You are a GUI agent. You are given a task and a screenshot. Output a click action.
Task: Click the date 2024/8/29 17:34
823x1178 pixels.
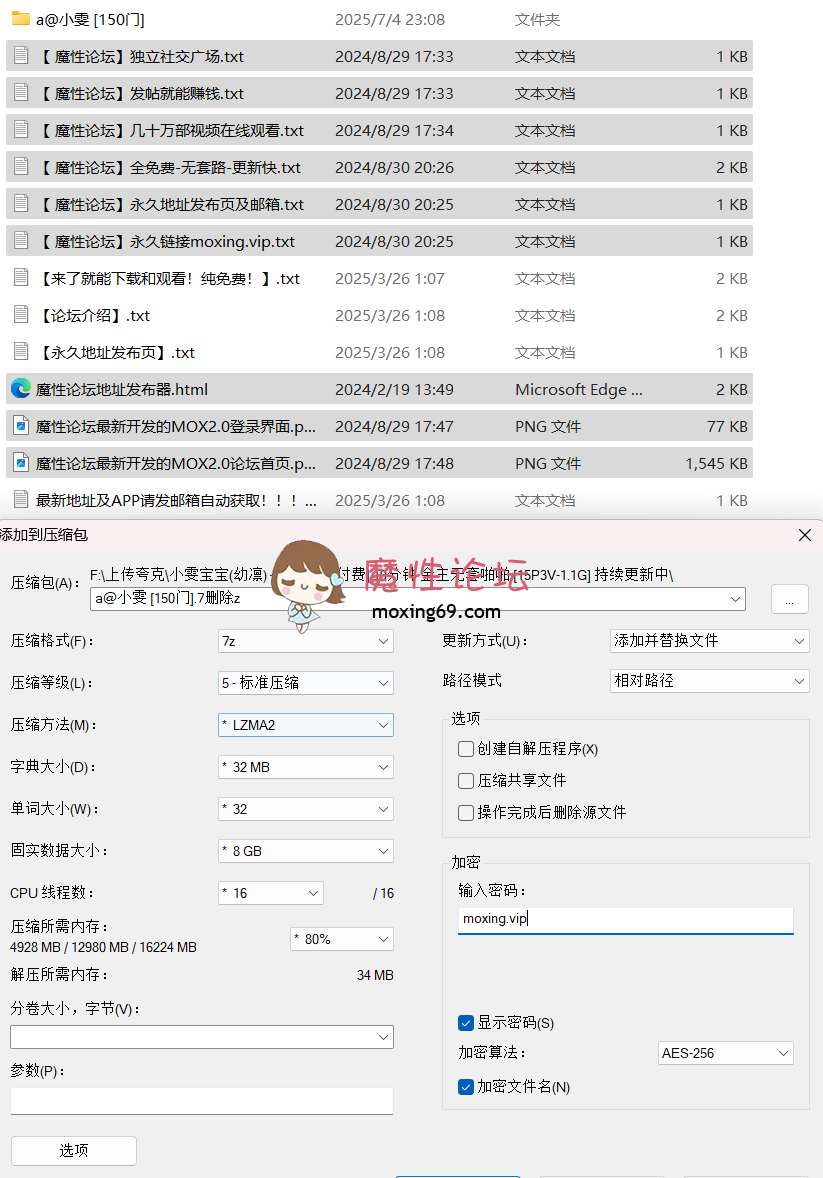(x=395, y=131)
